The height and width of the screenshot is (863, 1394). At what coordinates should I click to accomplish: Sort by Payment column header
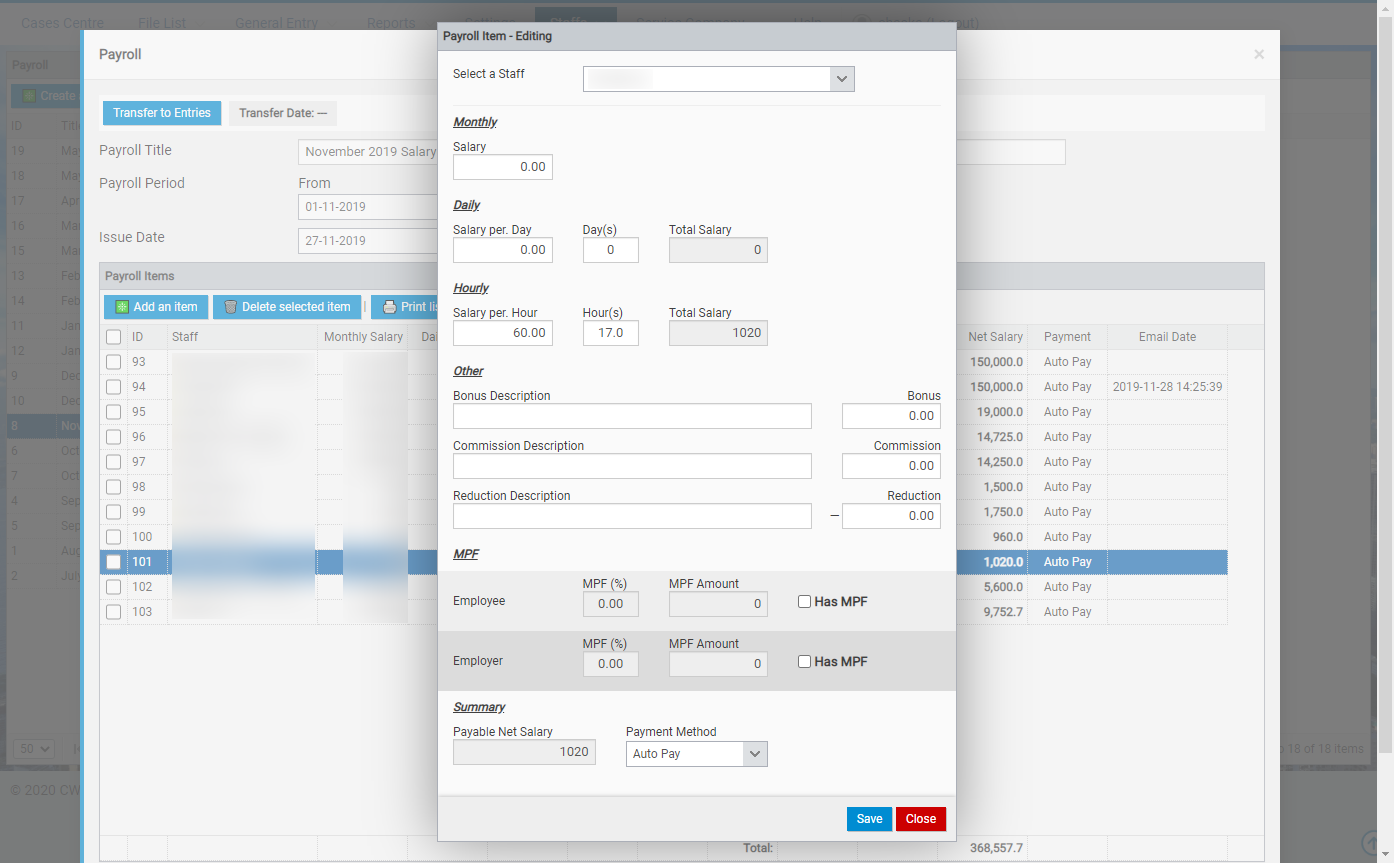coord(1067,337)
